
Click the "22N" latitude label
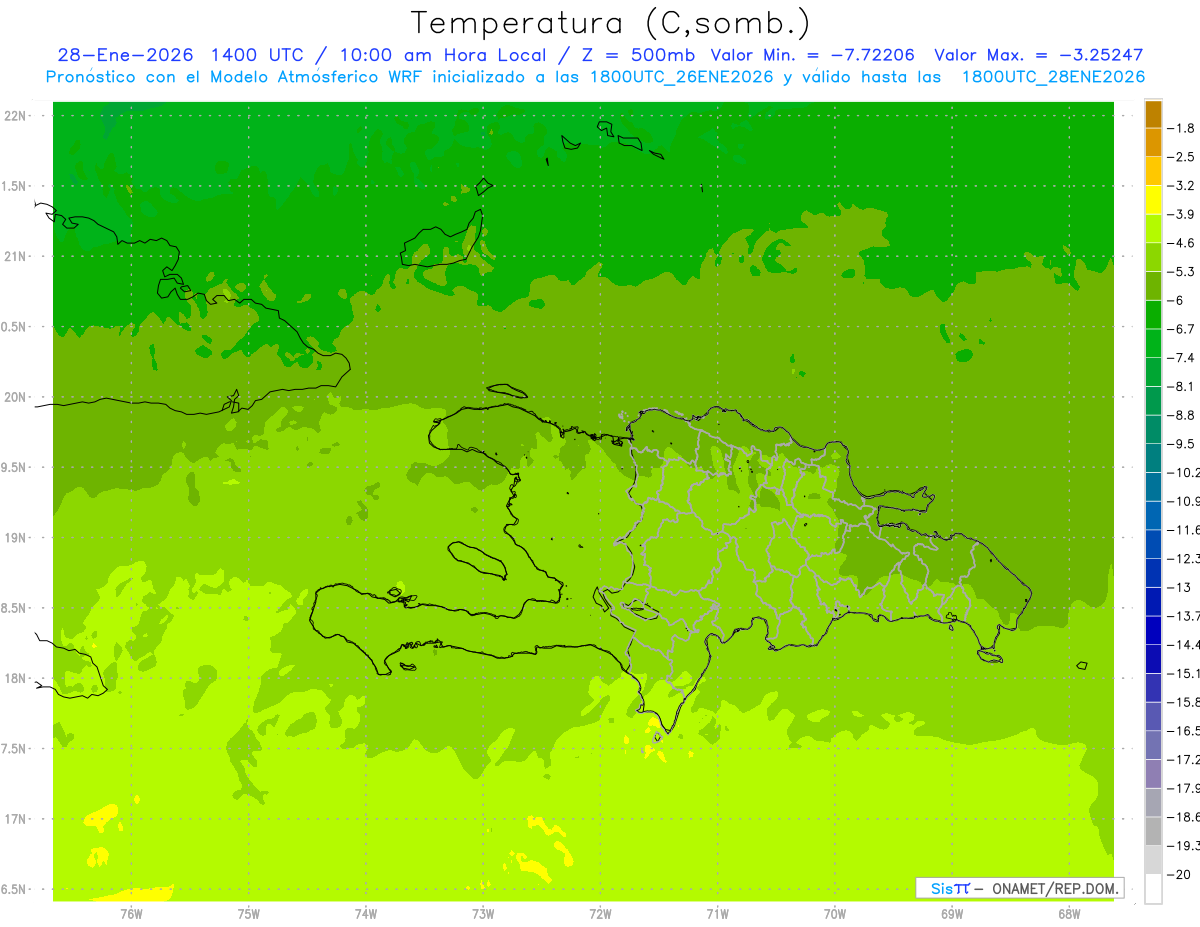pos(15,116)
